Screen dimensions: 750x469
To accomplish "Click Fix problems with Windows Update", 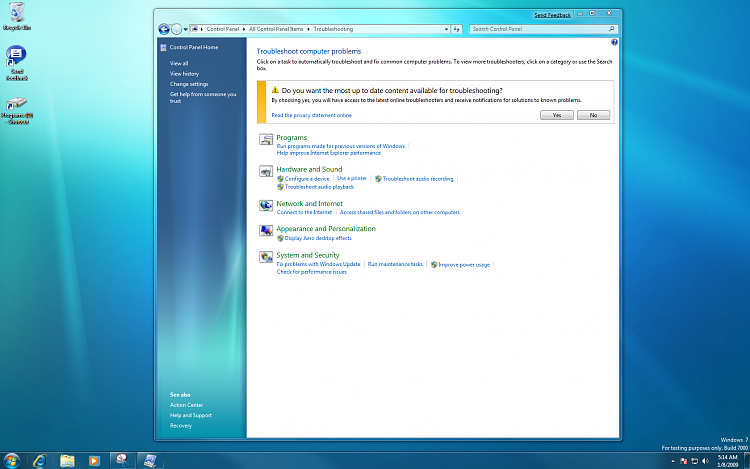I will pyautogui.click(x=318, y=264).
